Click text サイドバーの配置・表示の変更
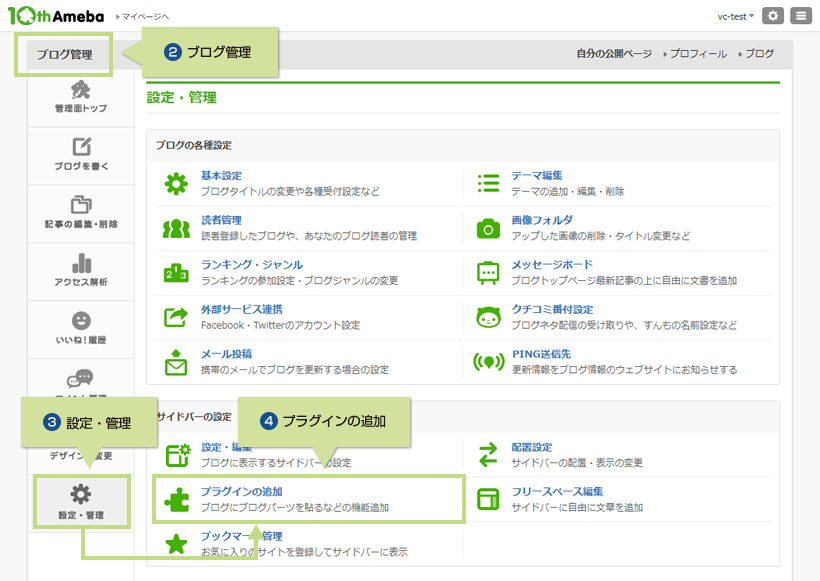Screen dimensions: 820x581 [577, 463]
